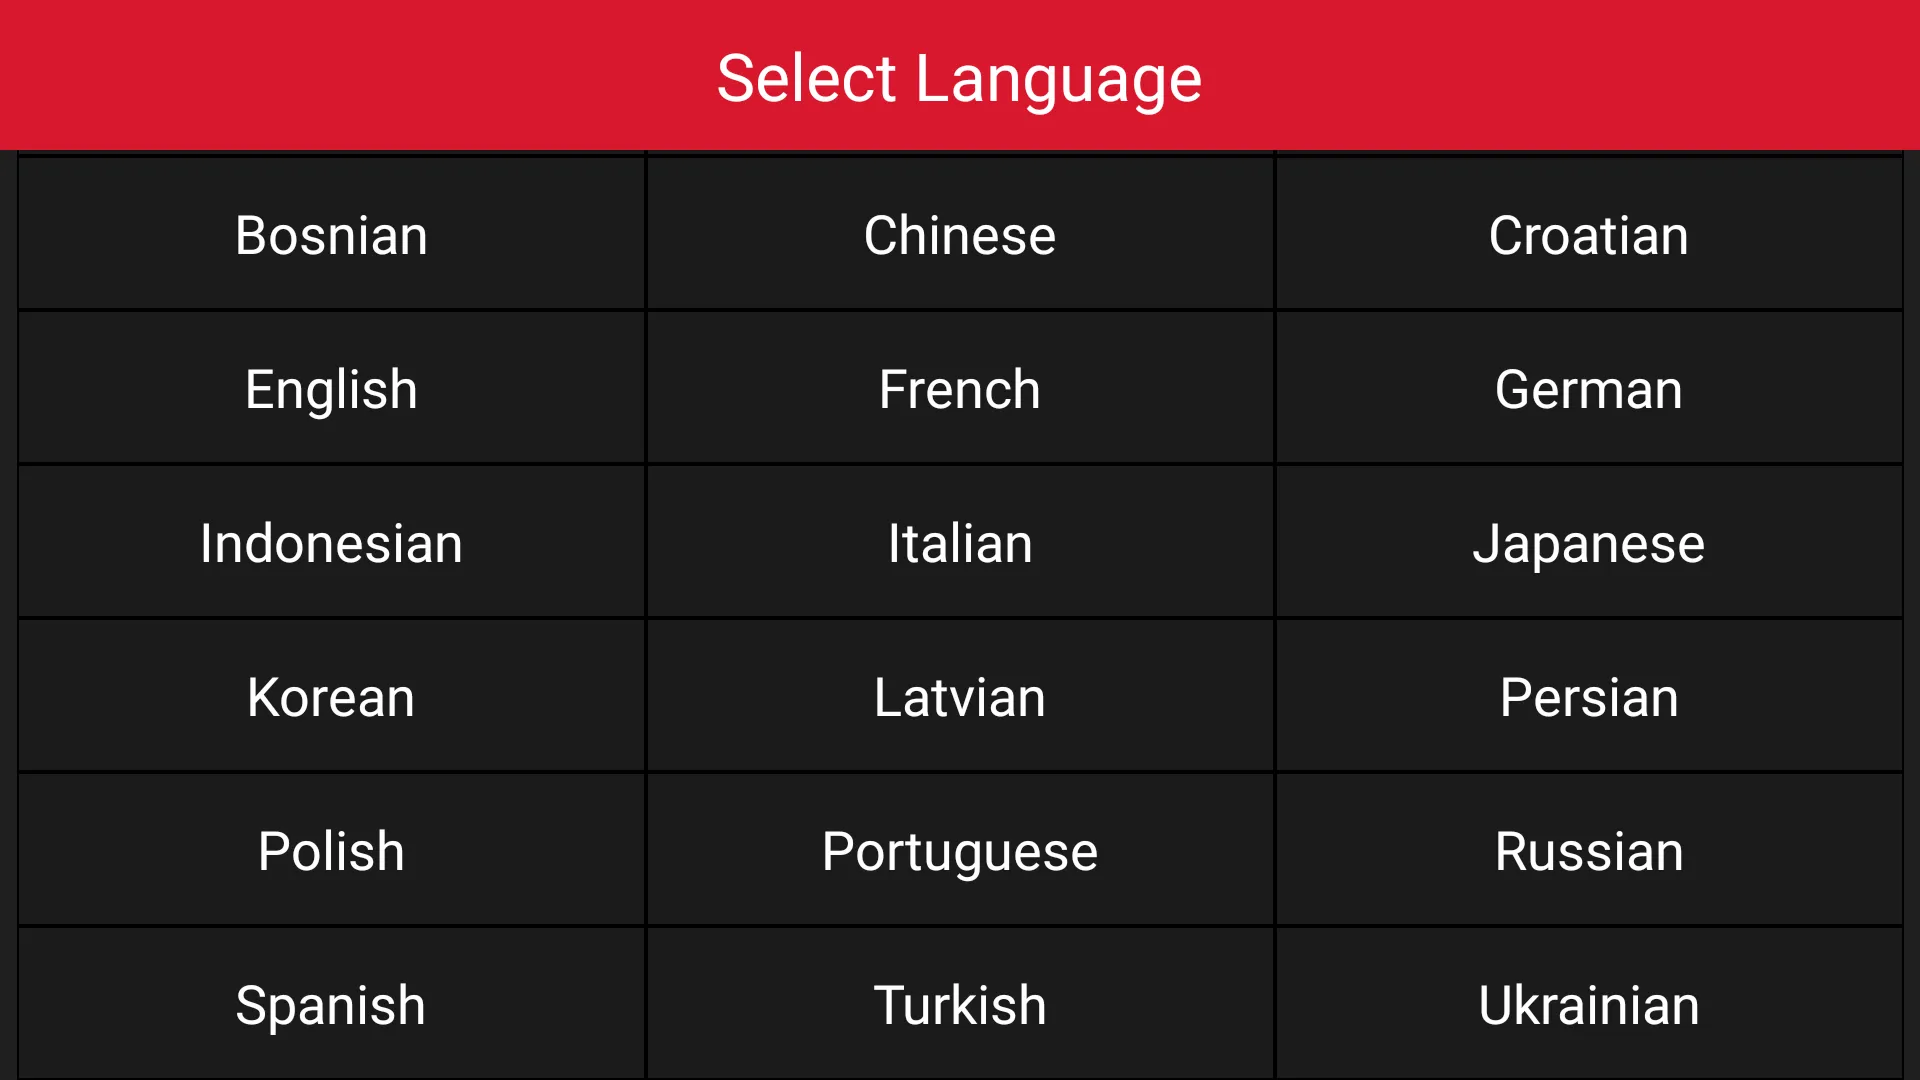1920x1080 pixels.
Task: Select English as the language
Action: tap(331, 388)
